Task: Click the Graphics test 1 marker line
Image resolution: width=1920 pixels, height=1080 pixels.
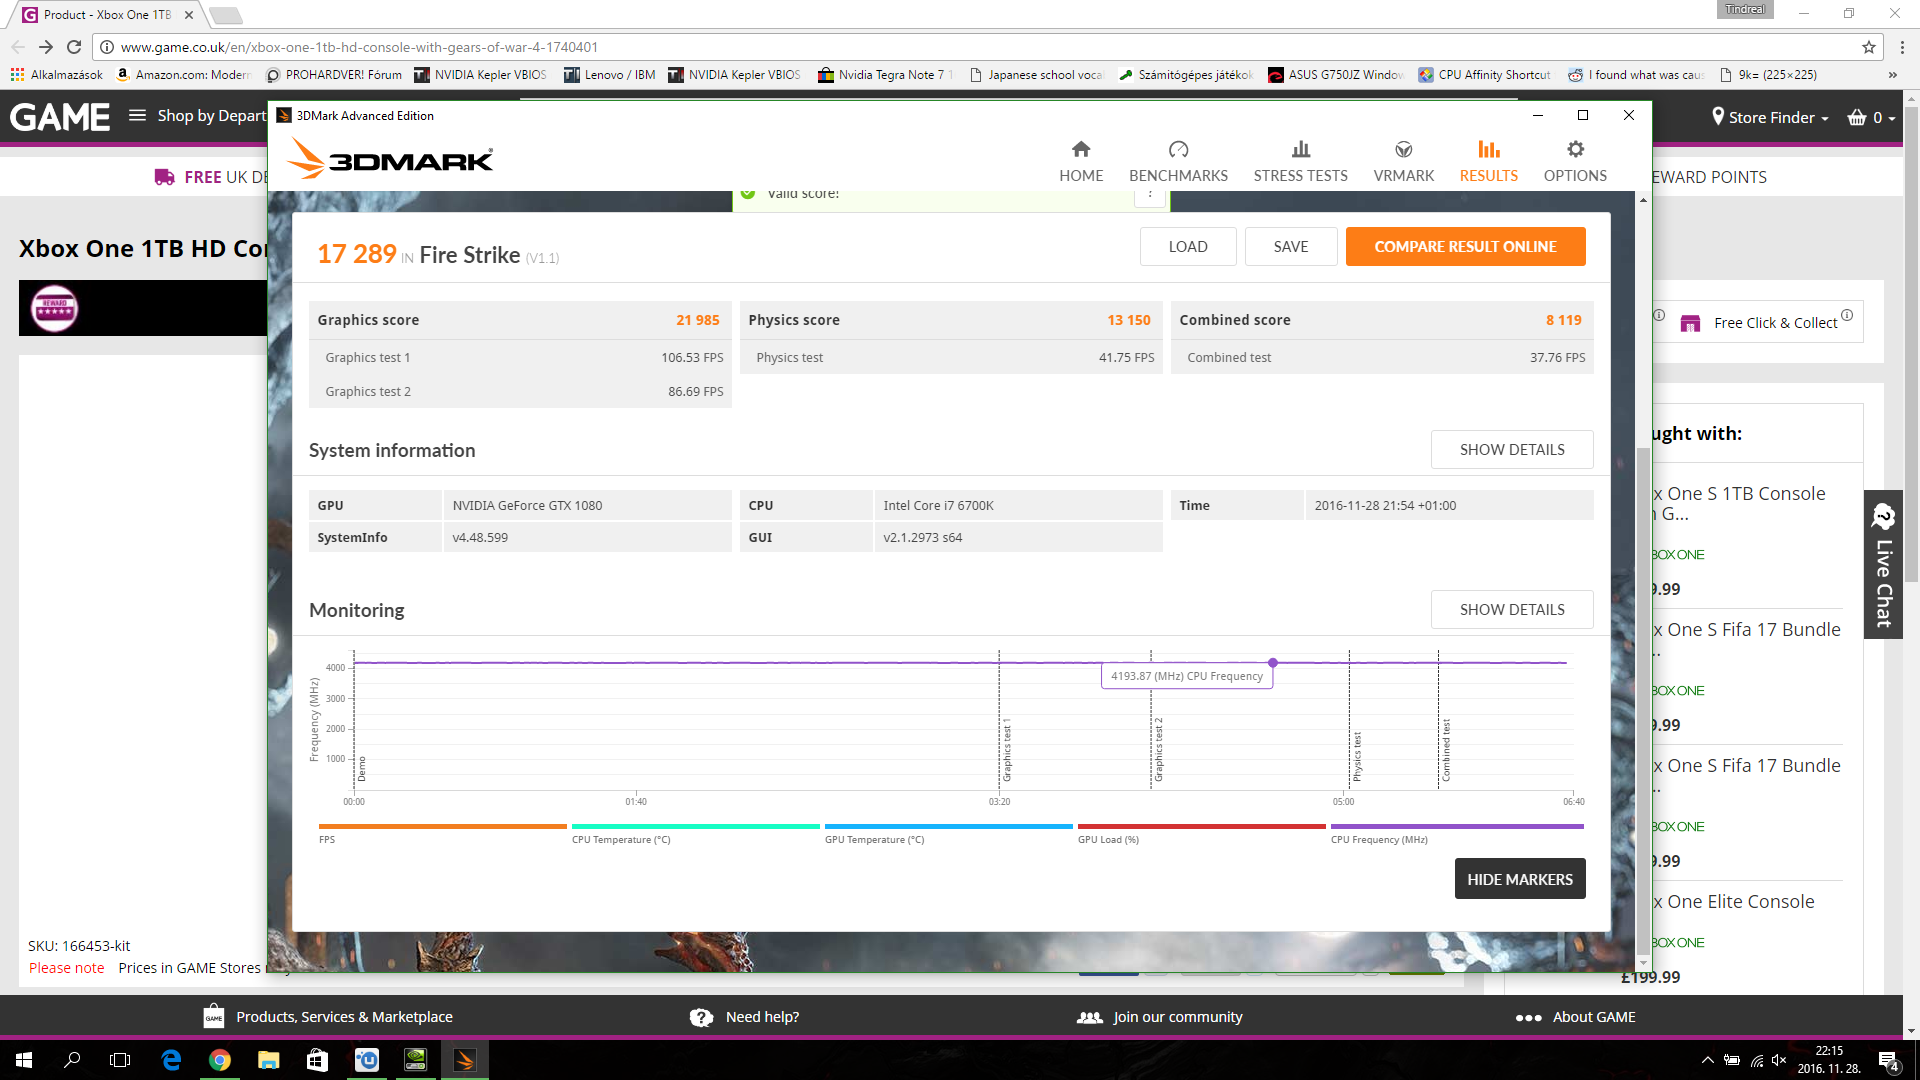Action: tap(999, 720)
